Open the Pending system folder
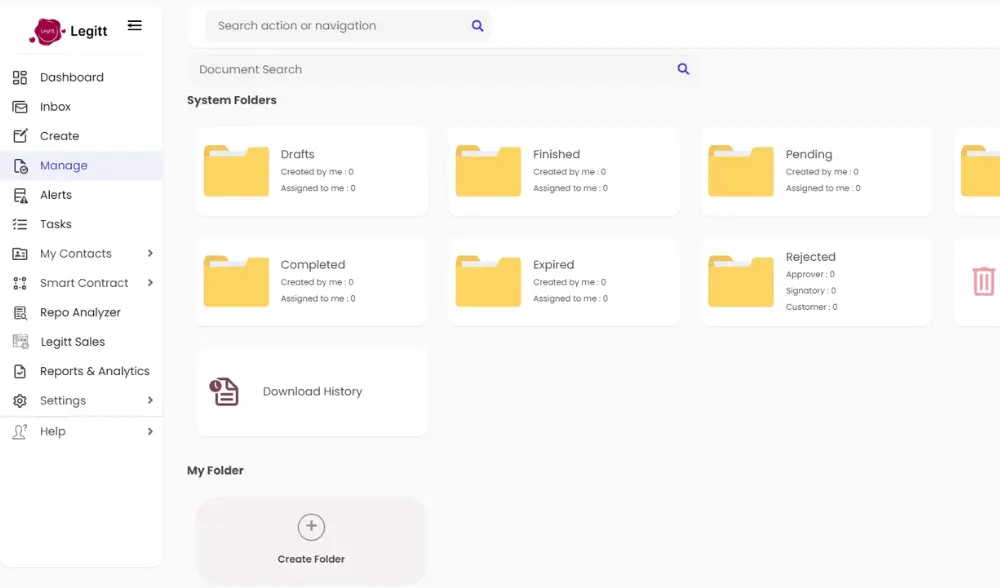This screenshot has width=1000, height=588. click(x=816, y=170)
